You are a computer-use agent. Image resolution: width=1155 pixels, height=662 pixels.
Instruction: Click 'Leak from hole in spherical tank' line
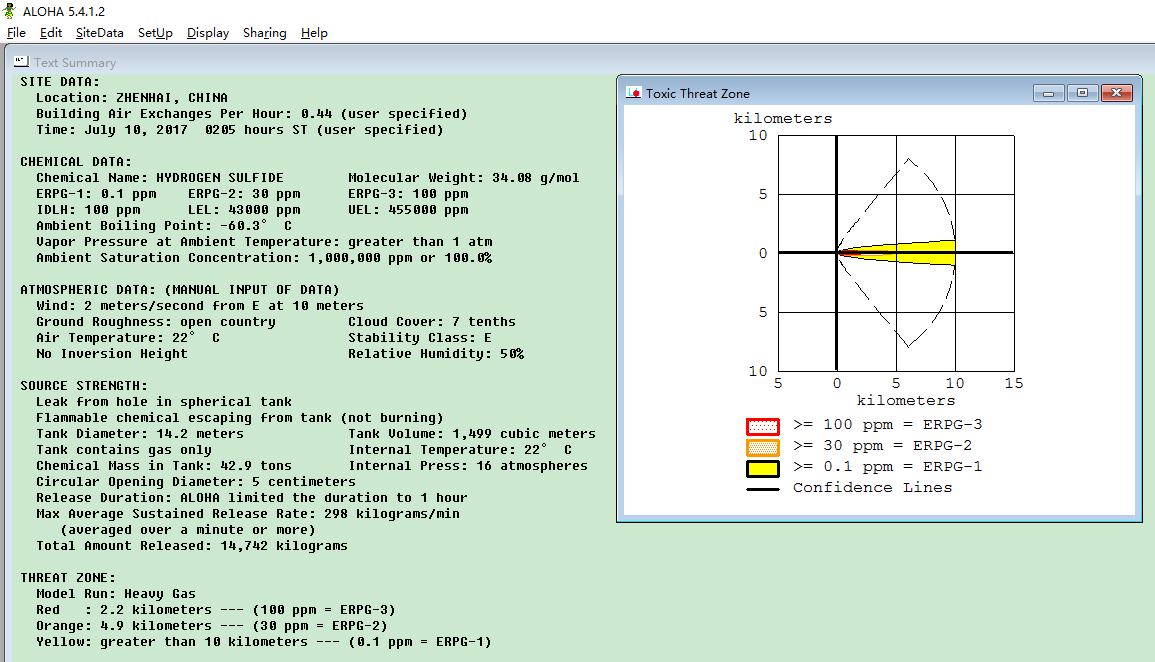pos(164,401)
